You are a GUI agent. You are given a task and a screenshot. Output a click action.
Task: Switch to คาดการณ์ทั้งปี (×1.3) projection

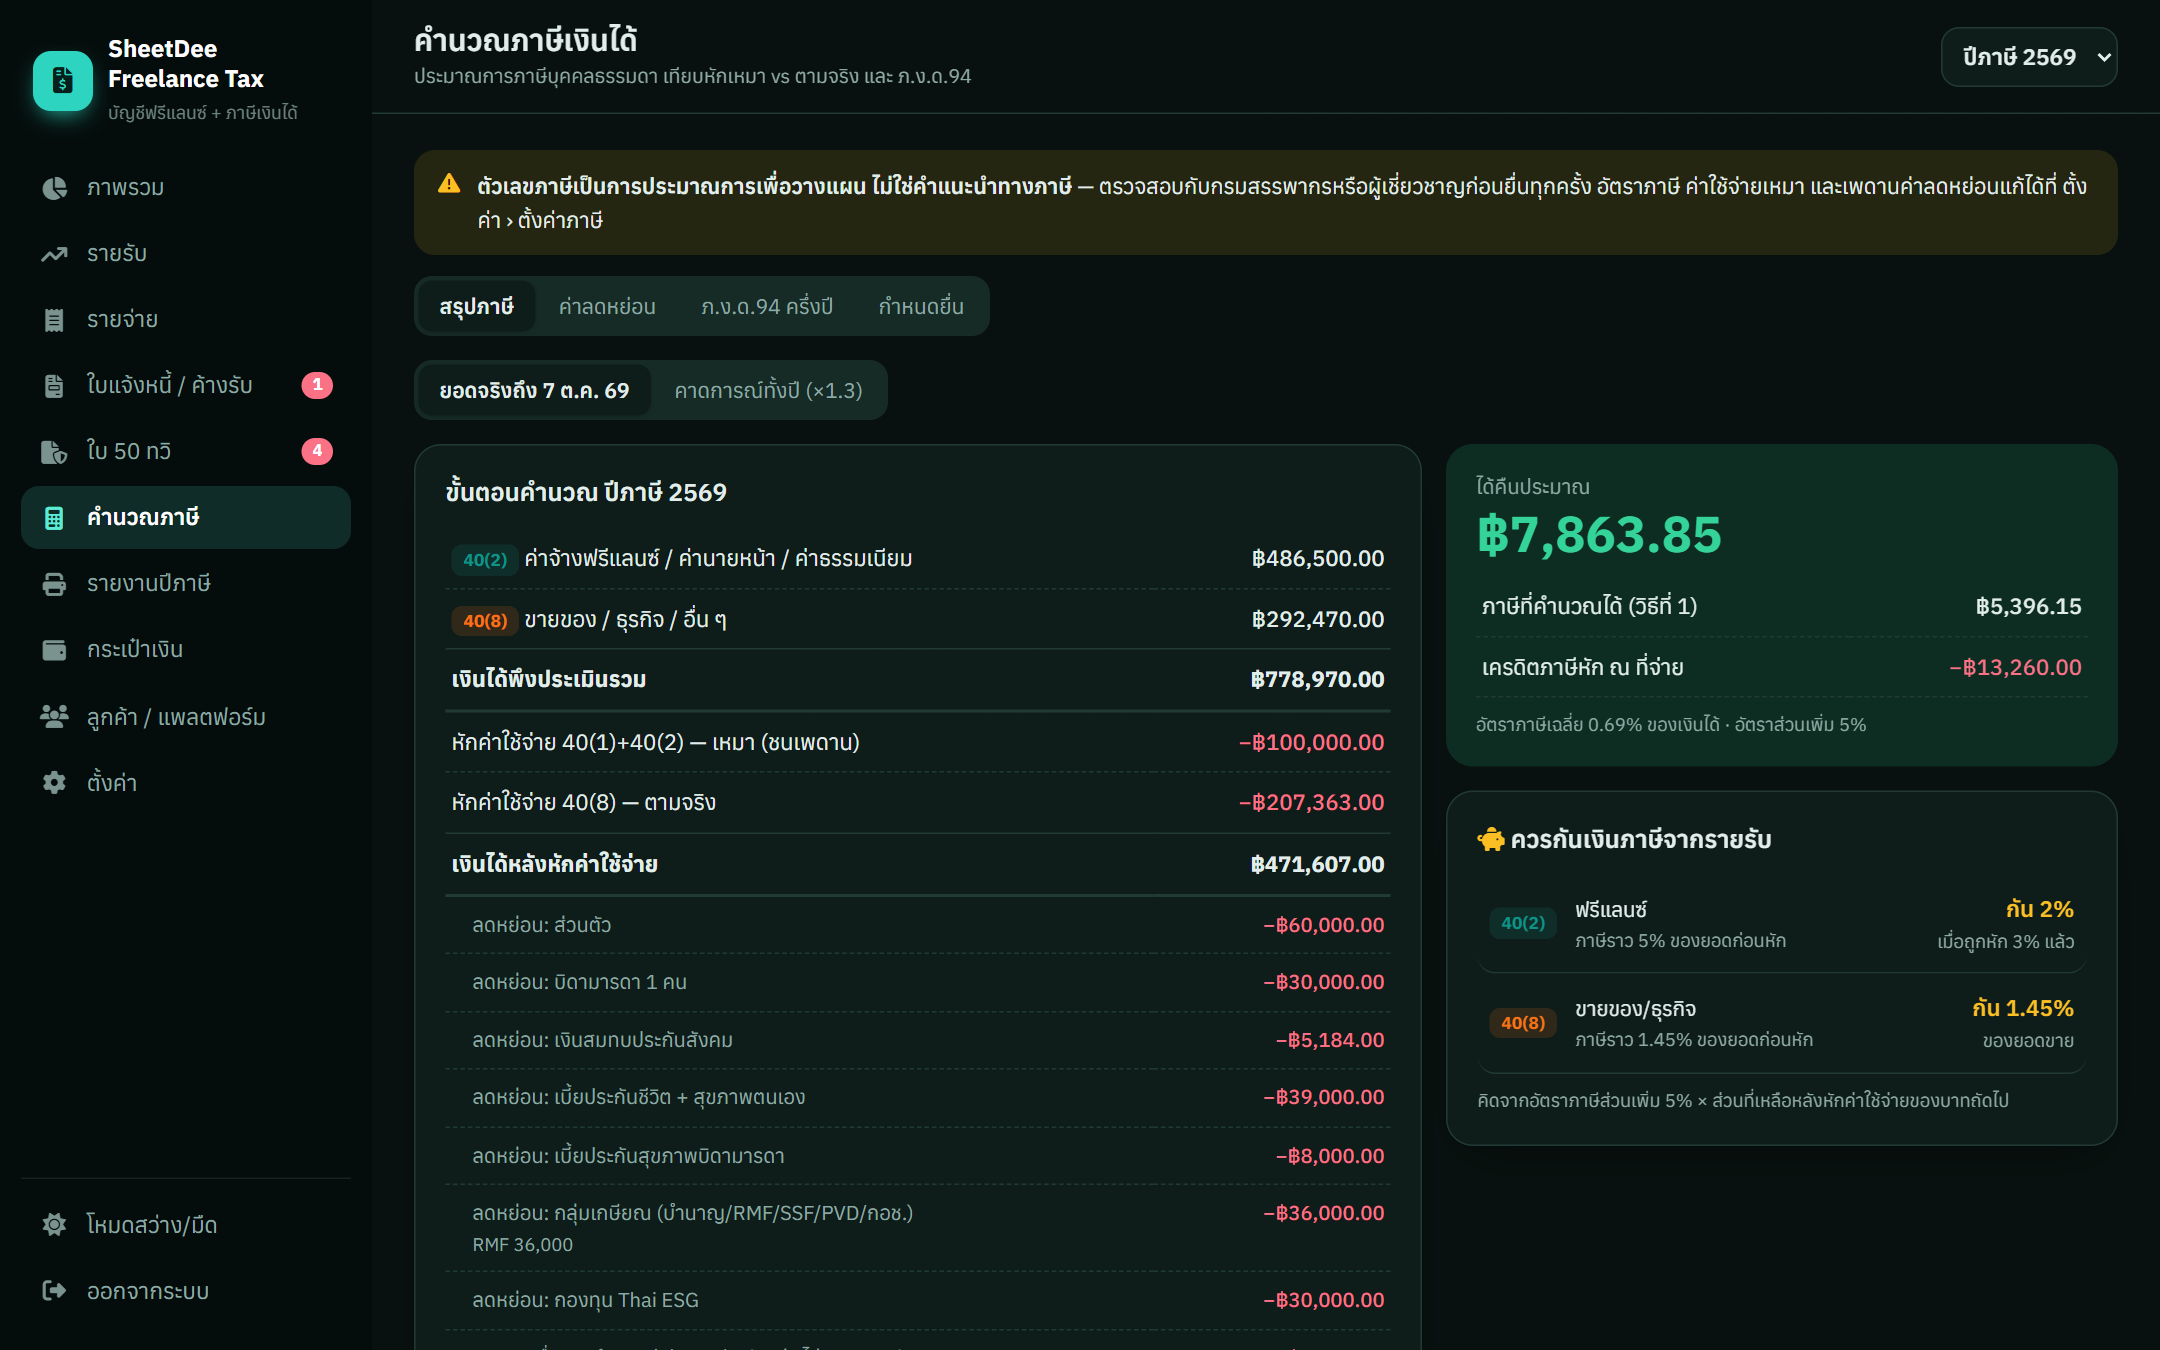pyautogui.click(x=768, y=391)
